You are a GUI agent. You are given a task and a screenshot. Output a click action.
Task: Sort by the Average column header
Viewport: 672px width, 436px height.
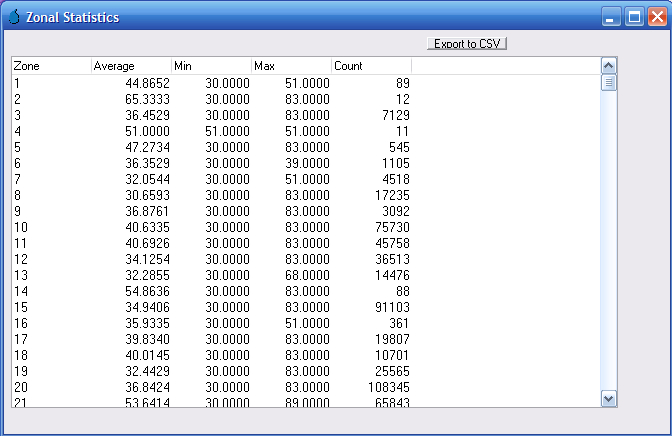[x=131, y=66]
